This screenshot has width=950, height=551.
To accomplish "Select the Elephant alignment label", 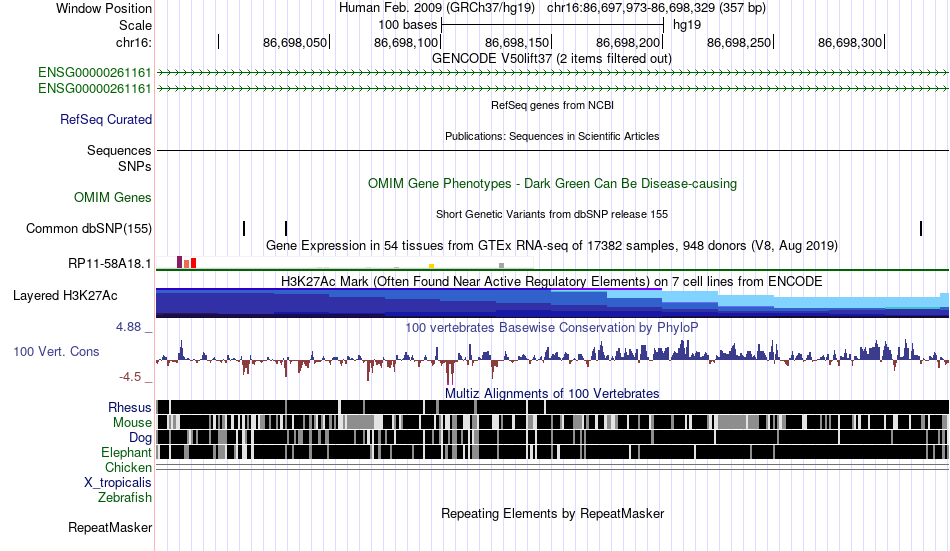I will (127, 453).
